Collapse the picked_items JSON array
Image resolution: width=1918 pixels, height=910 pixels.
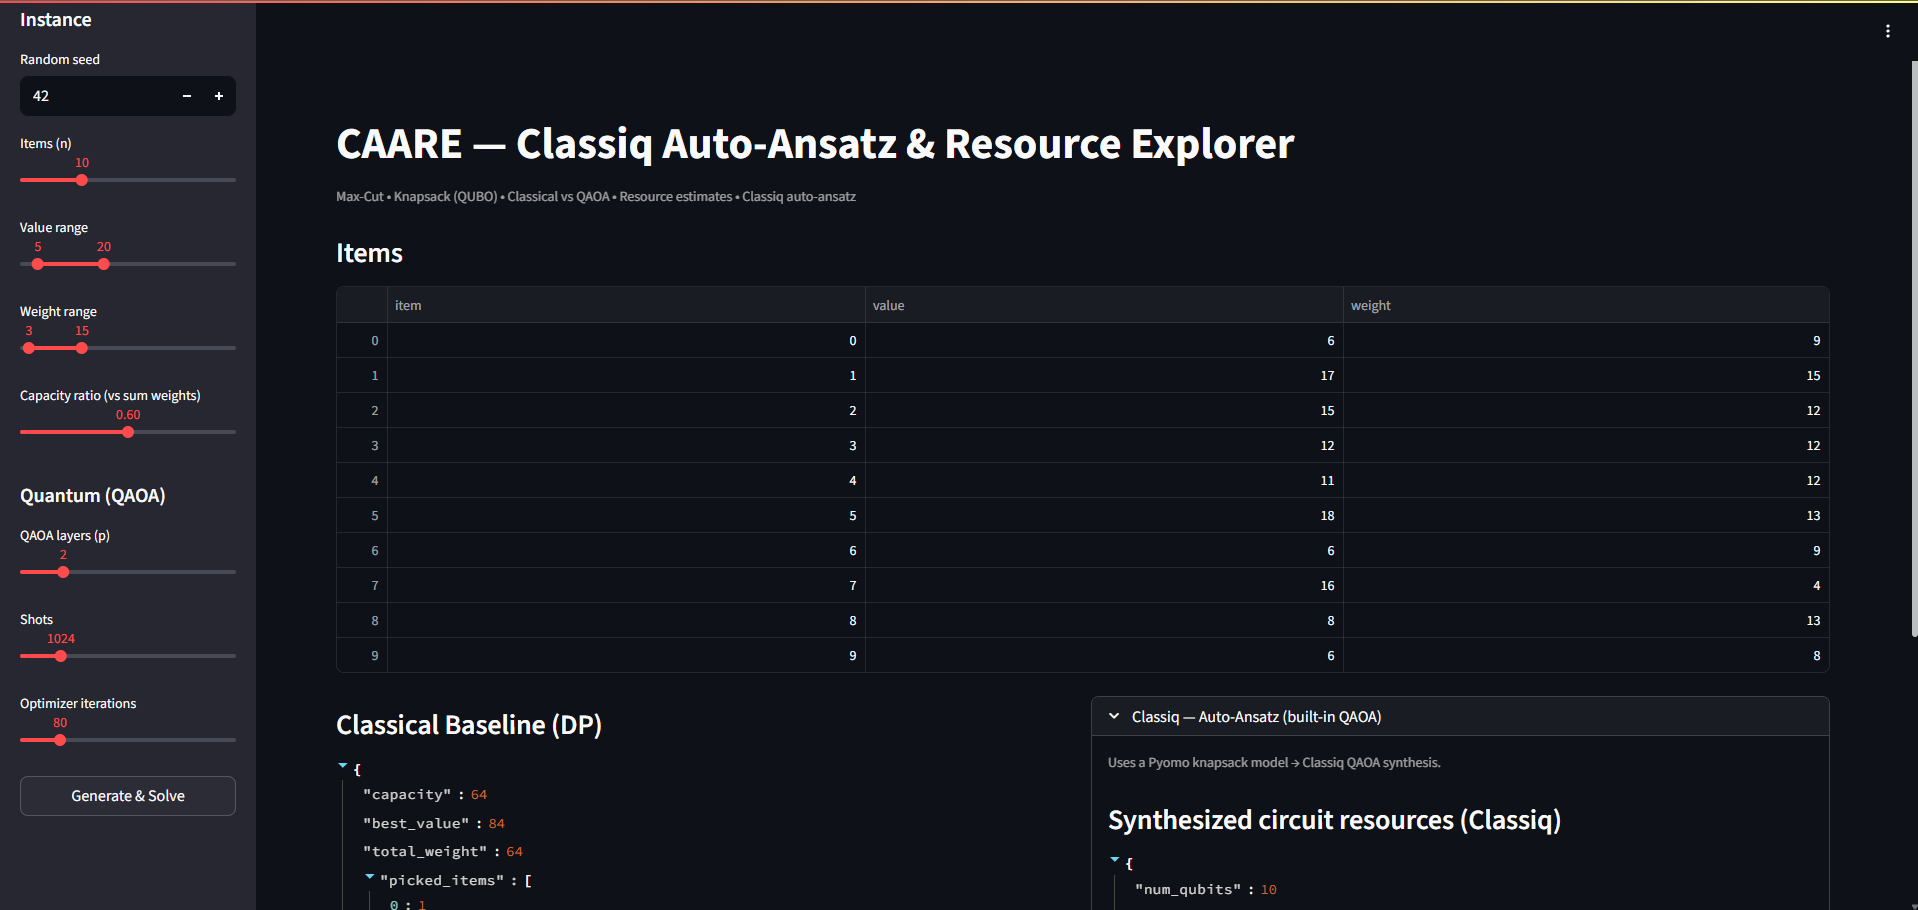pos(370,877)
